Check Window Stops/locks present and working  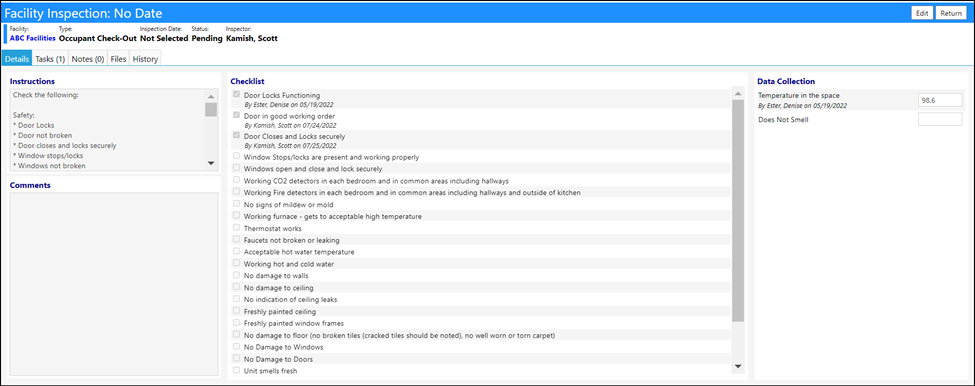click(x=236, y=157)
